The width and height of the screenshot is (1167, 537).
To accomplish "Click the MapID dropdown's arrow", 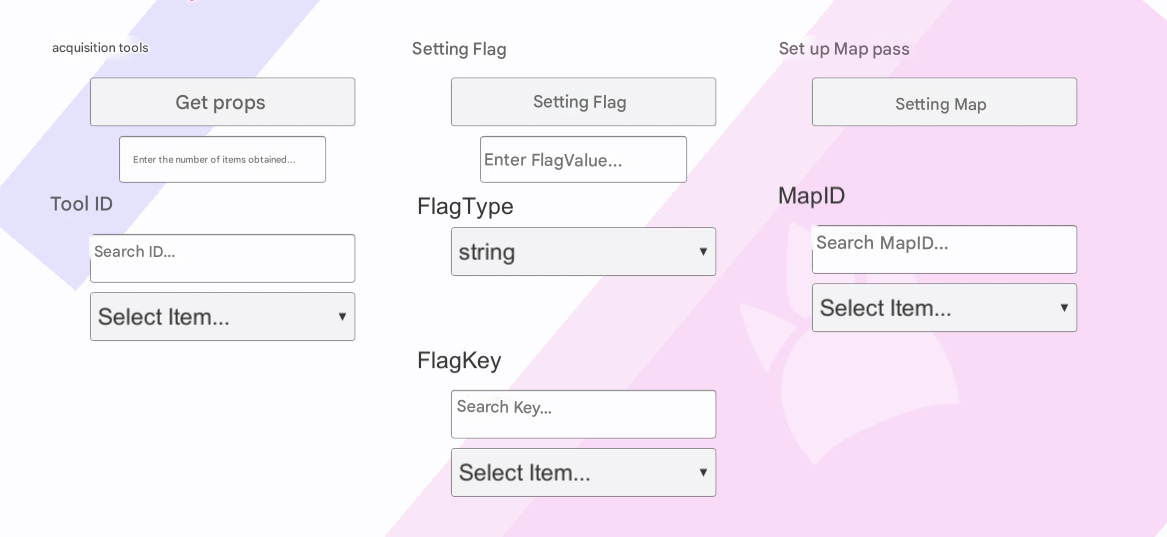I will [x=1064, y=308].
